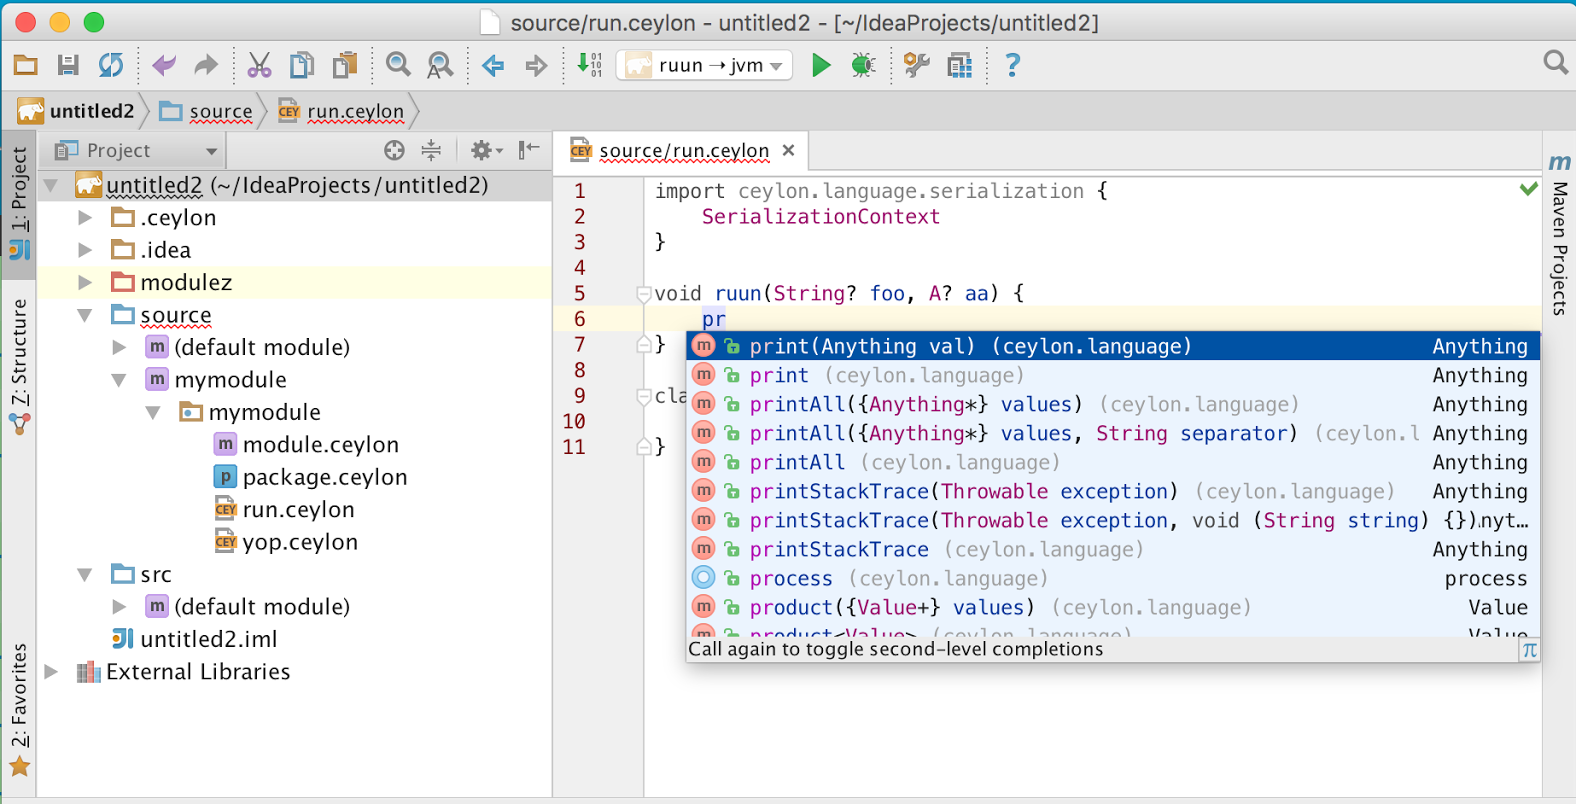Expand External Libraries node
The width and height of the screenshot is (1576, 804).
51,672
